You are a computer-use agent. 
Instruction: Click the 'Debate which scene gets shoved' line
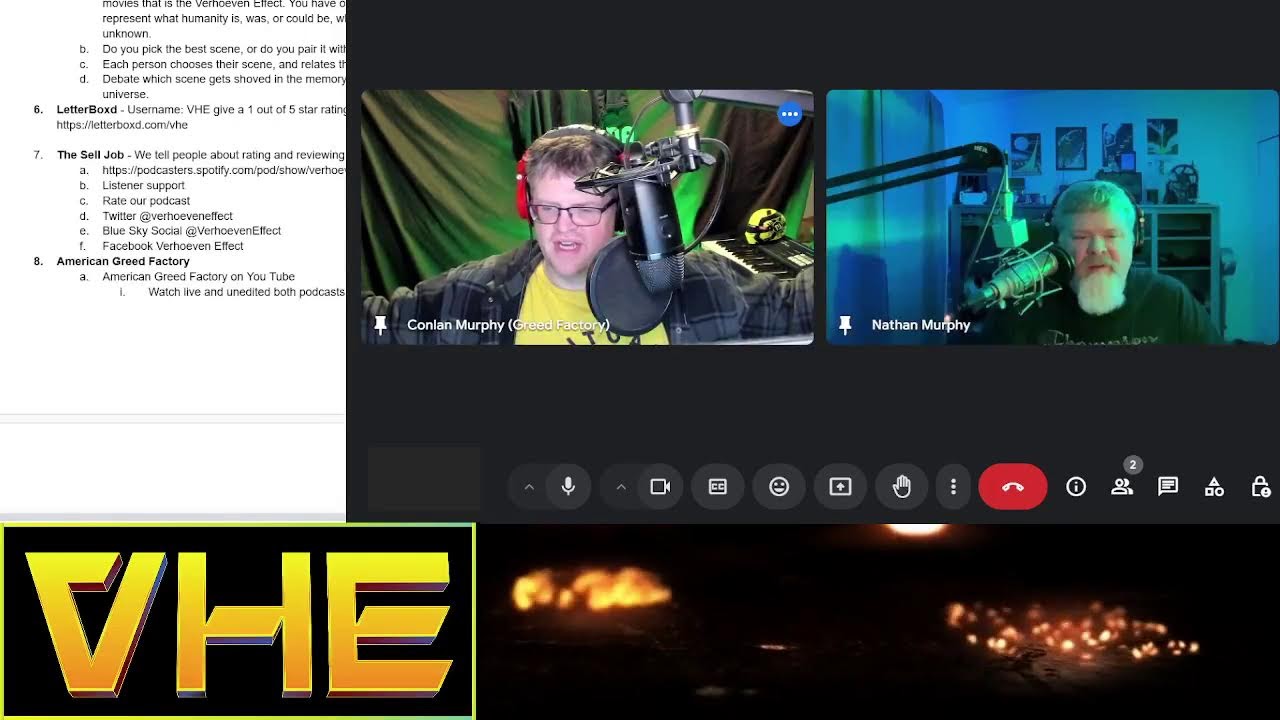(224, 79)
